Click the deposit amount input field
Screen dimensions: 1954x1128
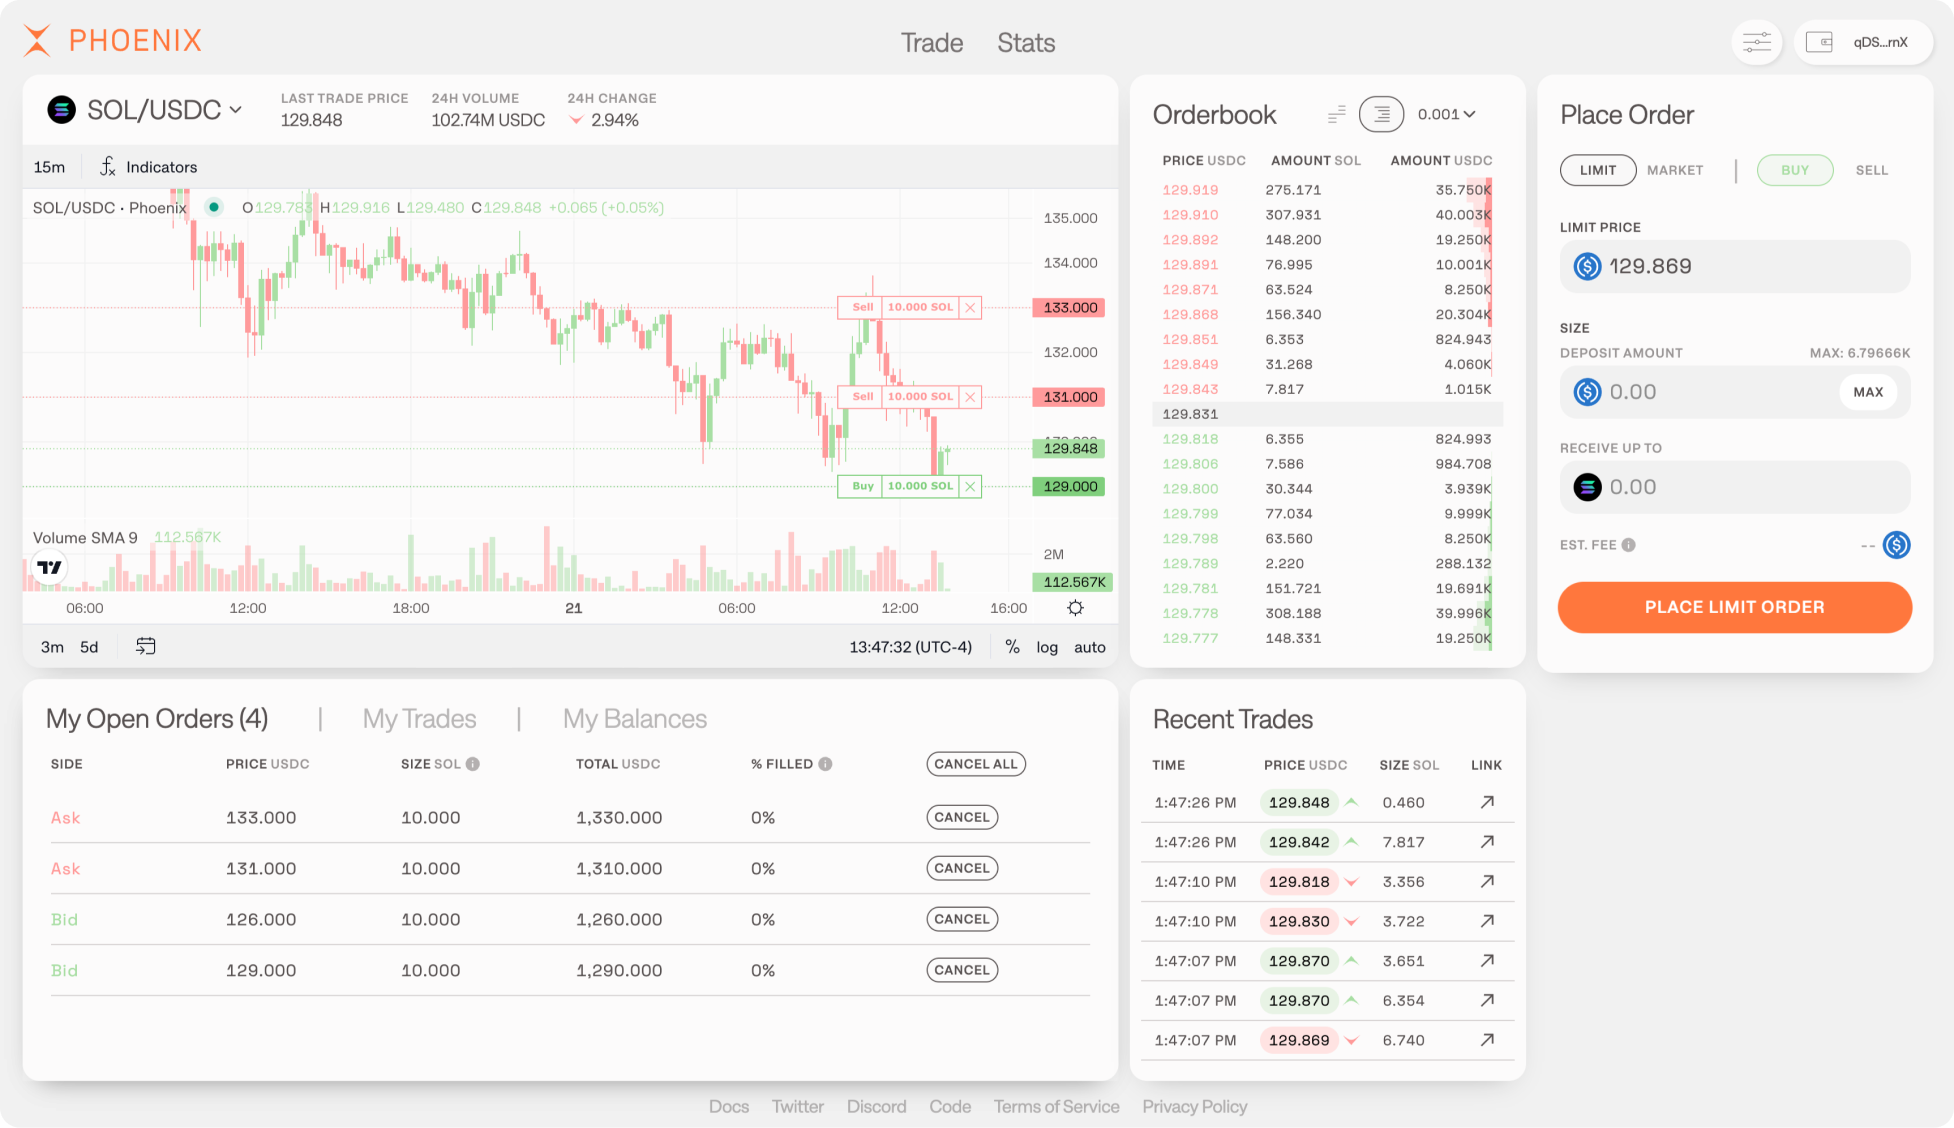click(x=1735, y=392)
